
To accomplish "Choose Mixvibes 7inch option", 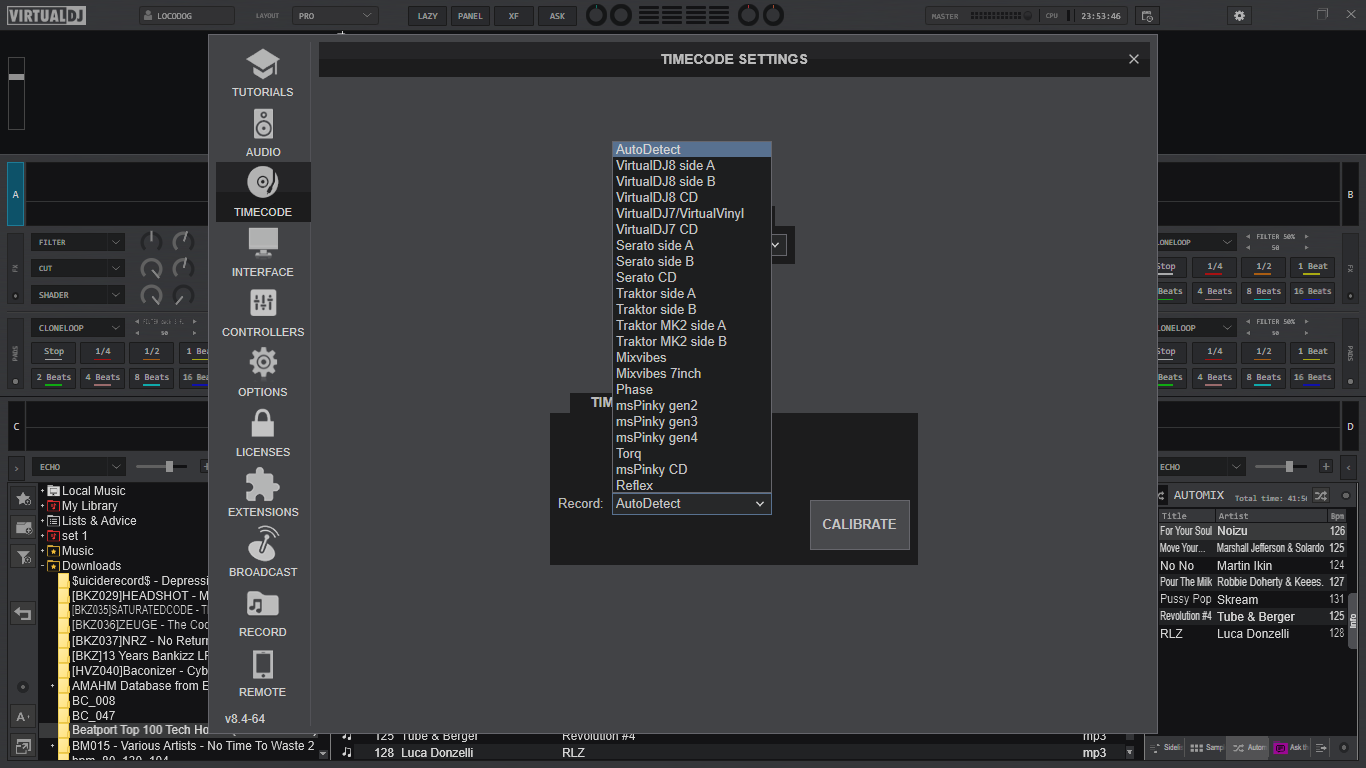I will [692, 374].
